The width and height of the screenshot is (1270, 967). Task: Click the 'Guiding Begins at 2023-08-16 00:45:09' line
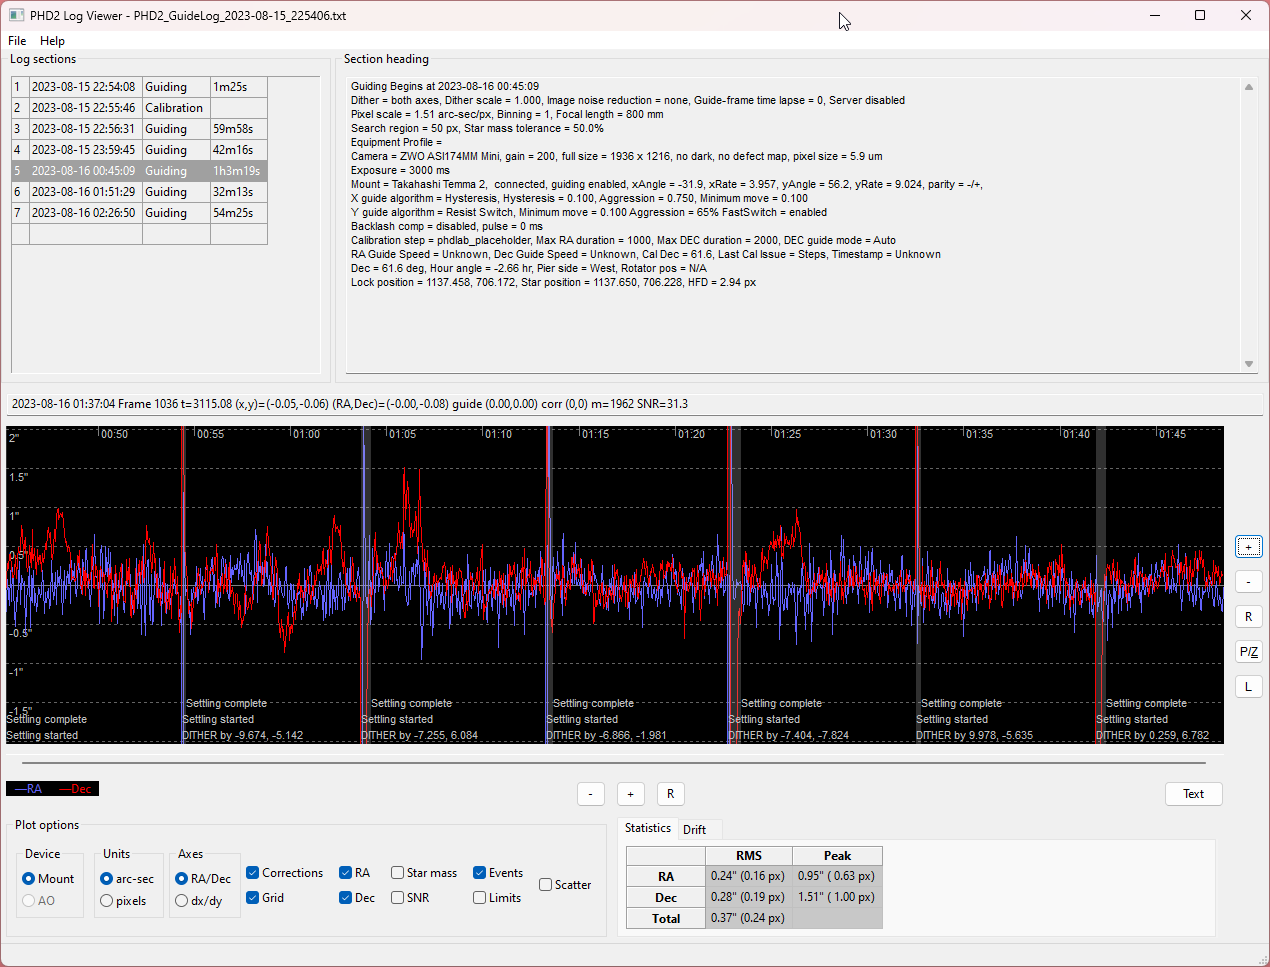coord(445,87)
